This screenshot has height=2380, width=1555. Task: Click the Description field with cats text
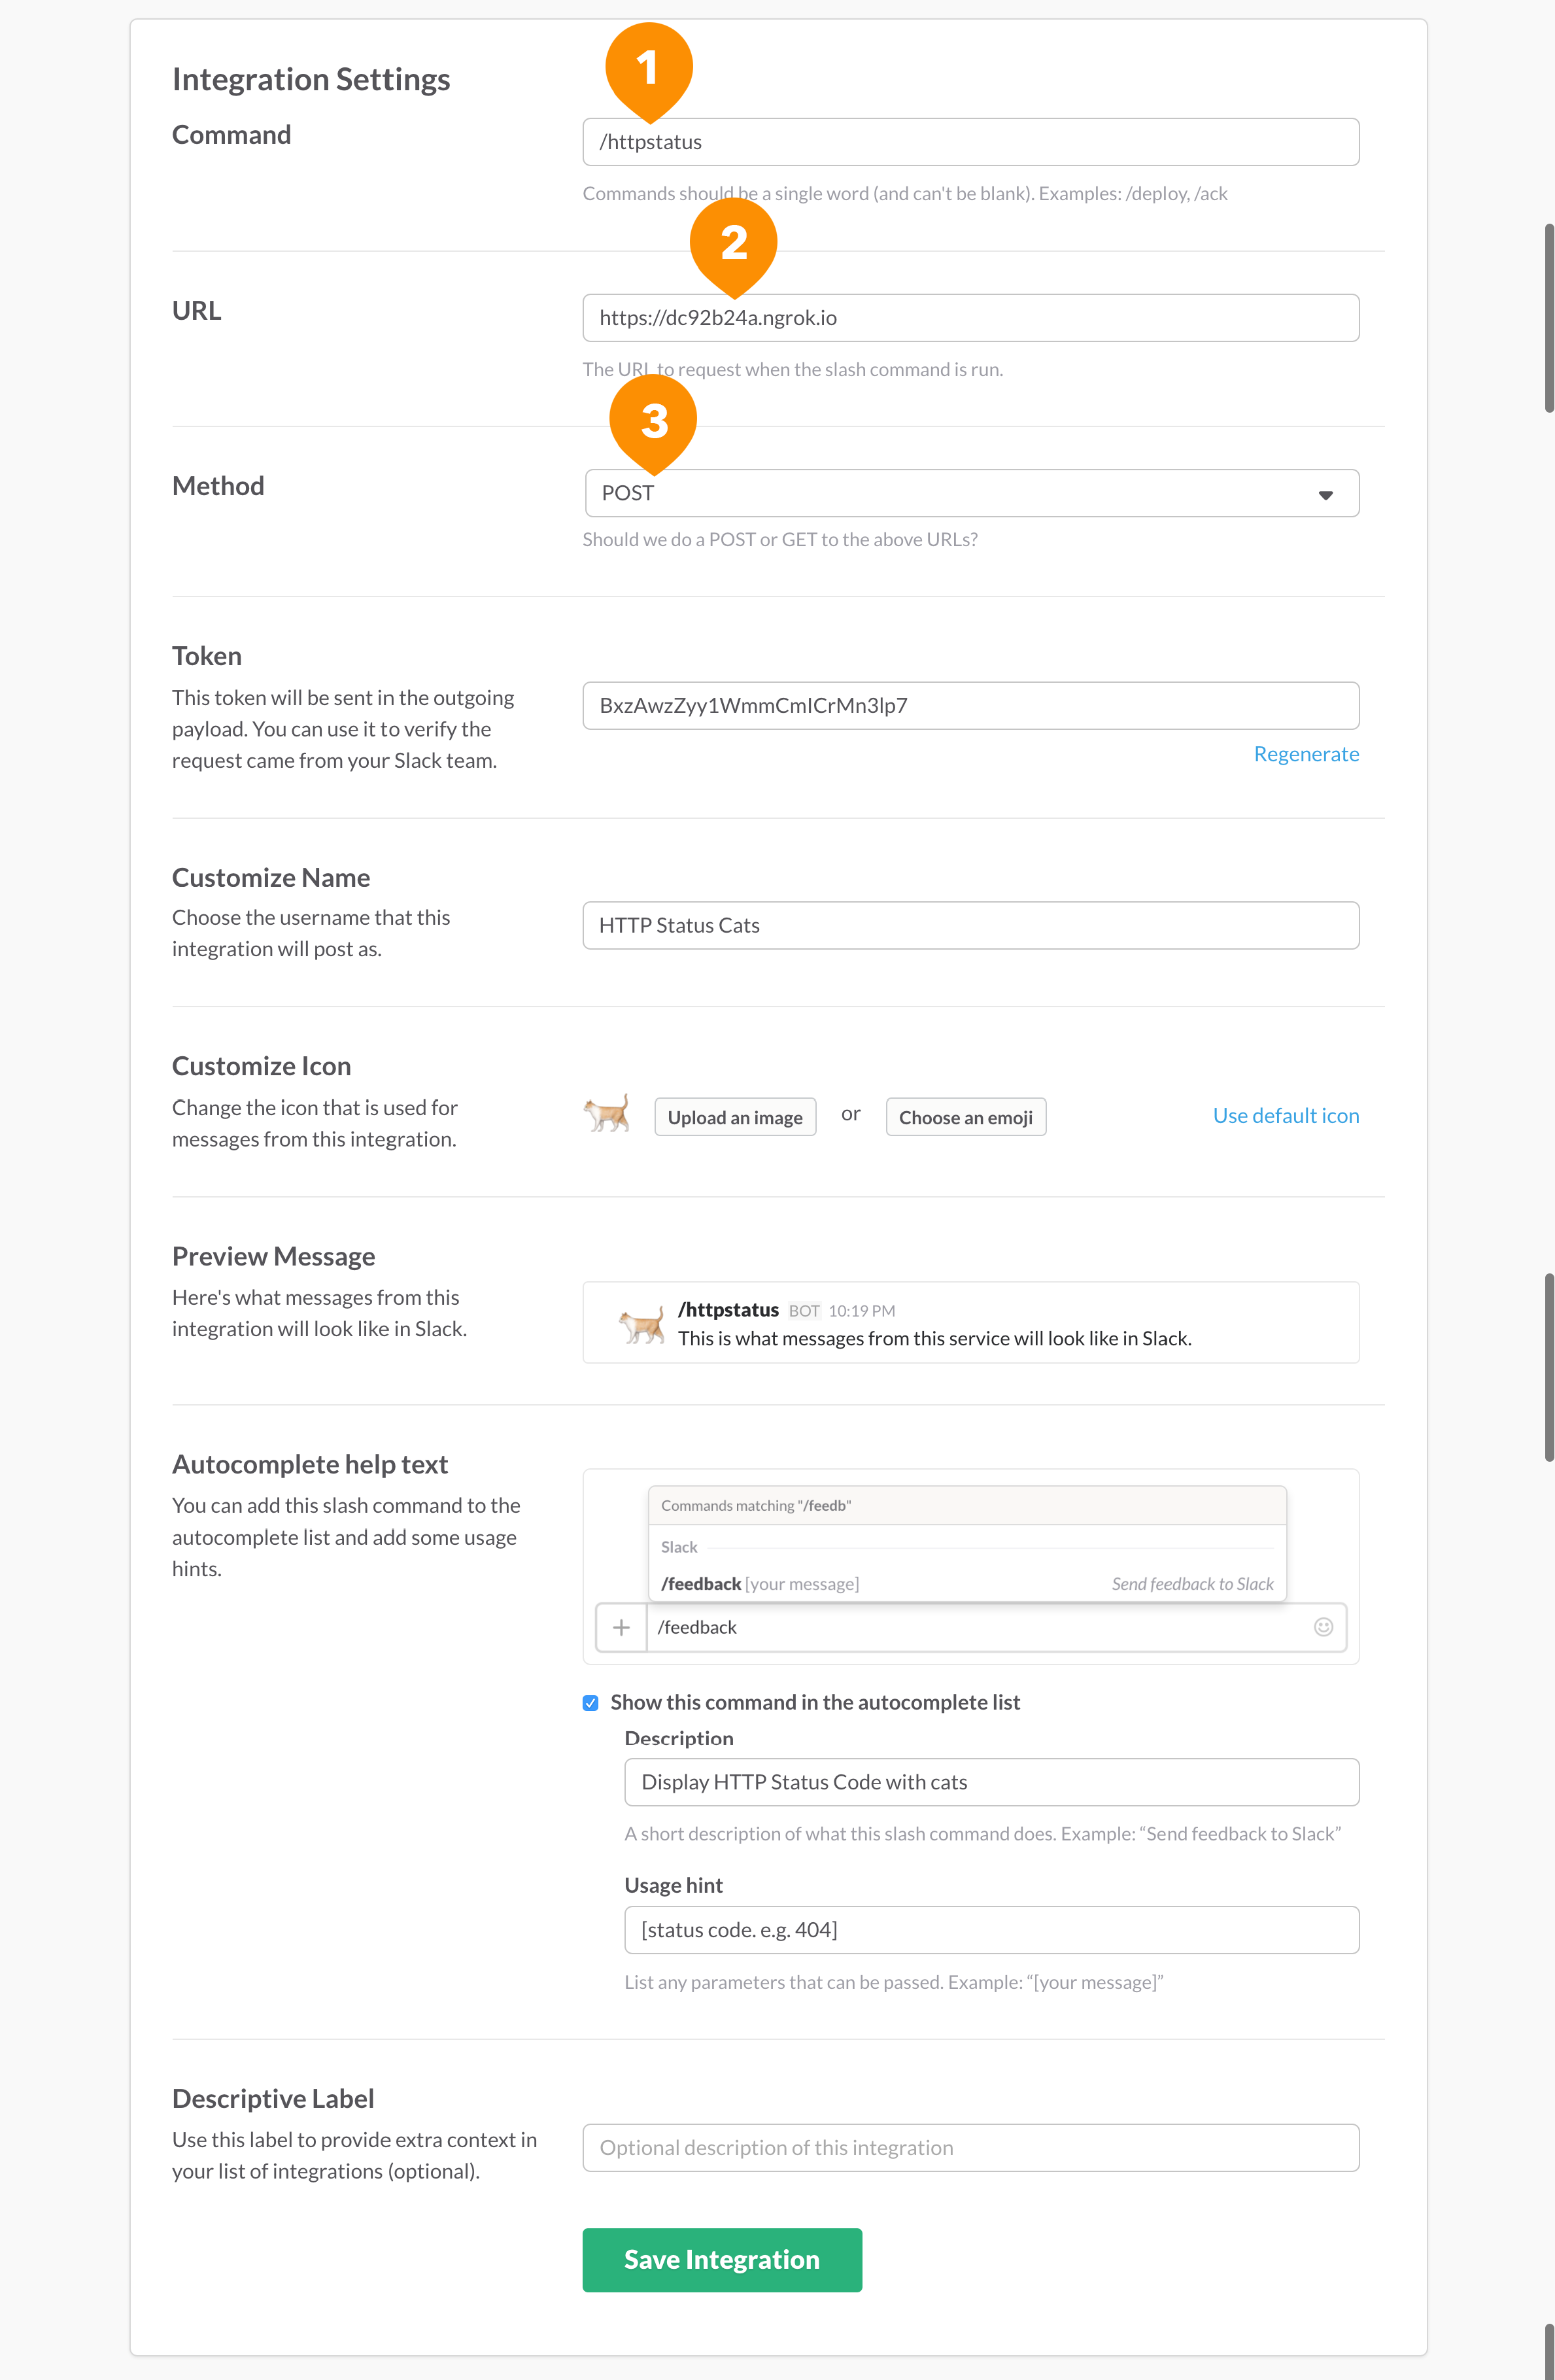(x=990, y=1781)
